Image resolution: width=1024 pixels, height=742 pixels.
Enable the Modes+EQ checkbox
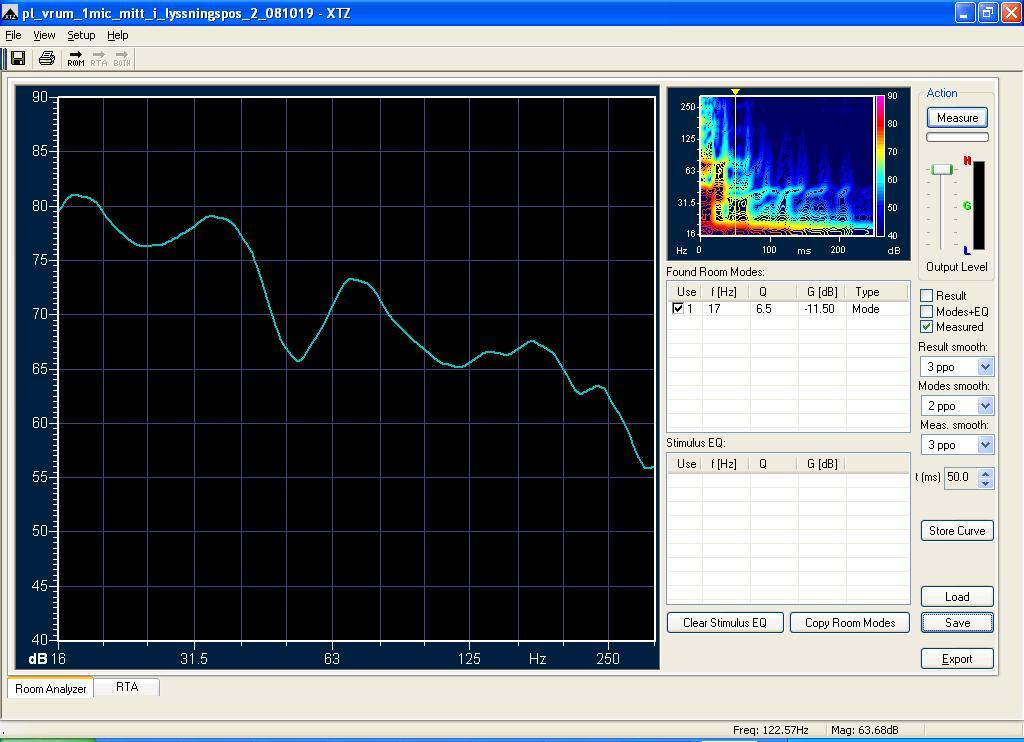pos(927,312)
